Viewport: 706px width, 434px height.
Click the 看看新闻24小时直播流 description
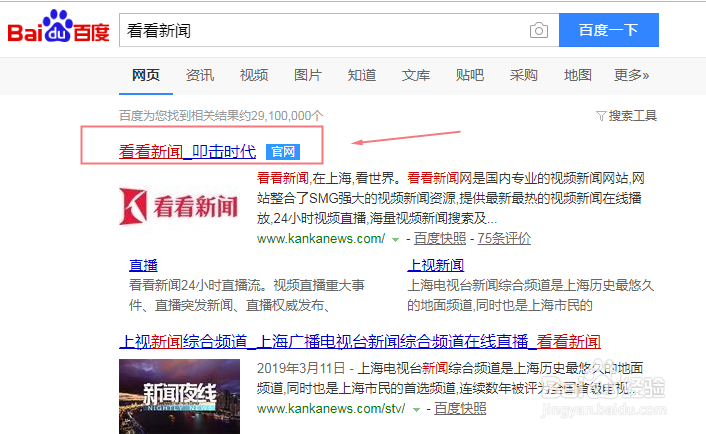pyautogui.click(x=247, y=295)
